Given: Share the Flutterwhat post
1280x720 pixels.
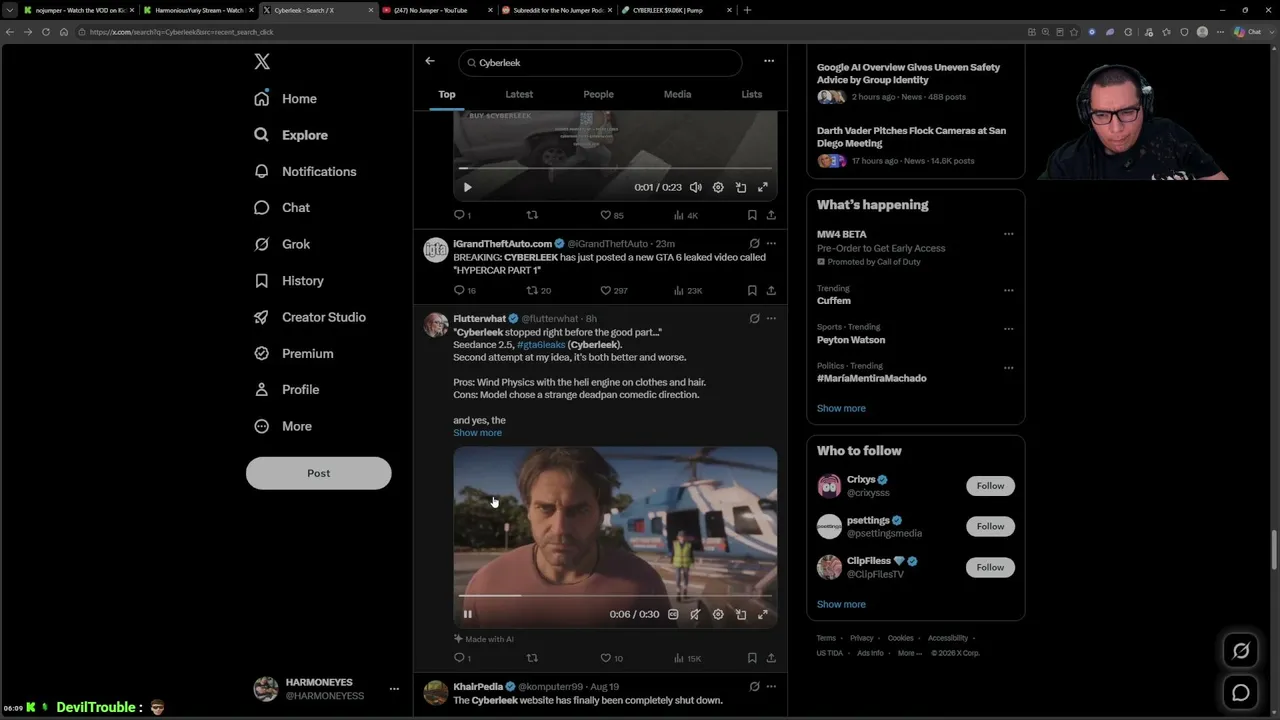Looking at the screenshot, I should tap(771, 658).
